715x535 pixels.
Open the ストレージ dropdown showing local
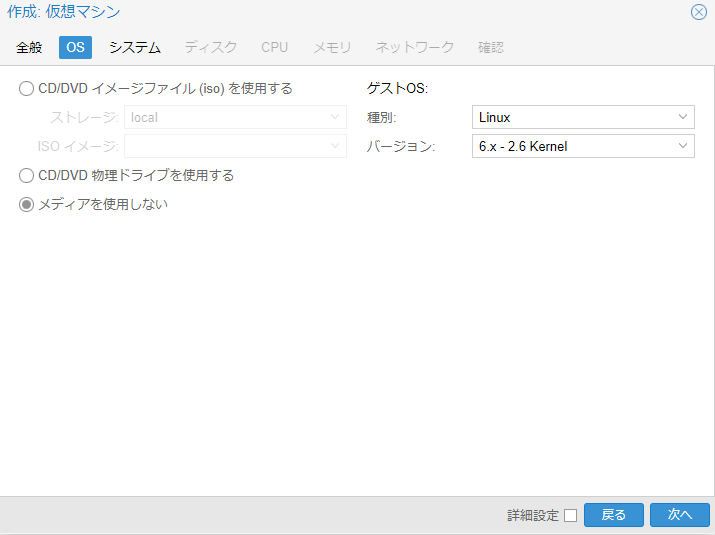[235, 117]
